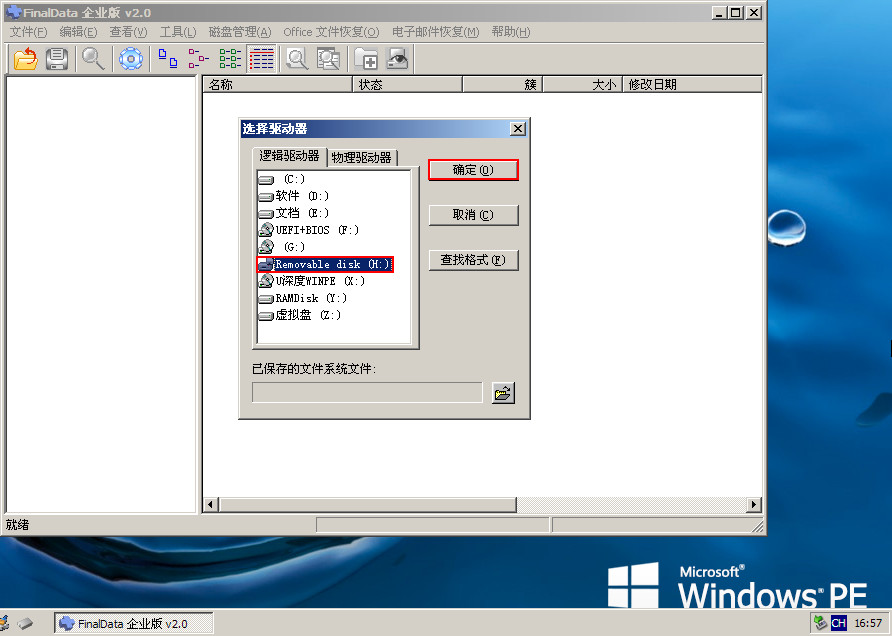Select the 文档 (E:) drive
Screen dimensions: 892x636
294,213
